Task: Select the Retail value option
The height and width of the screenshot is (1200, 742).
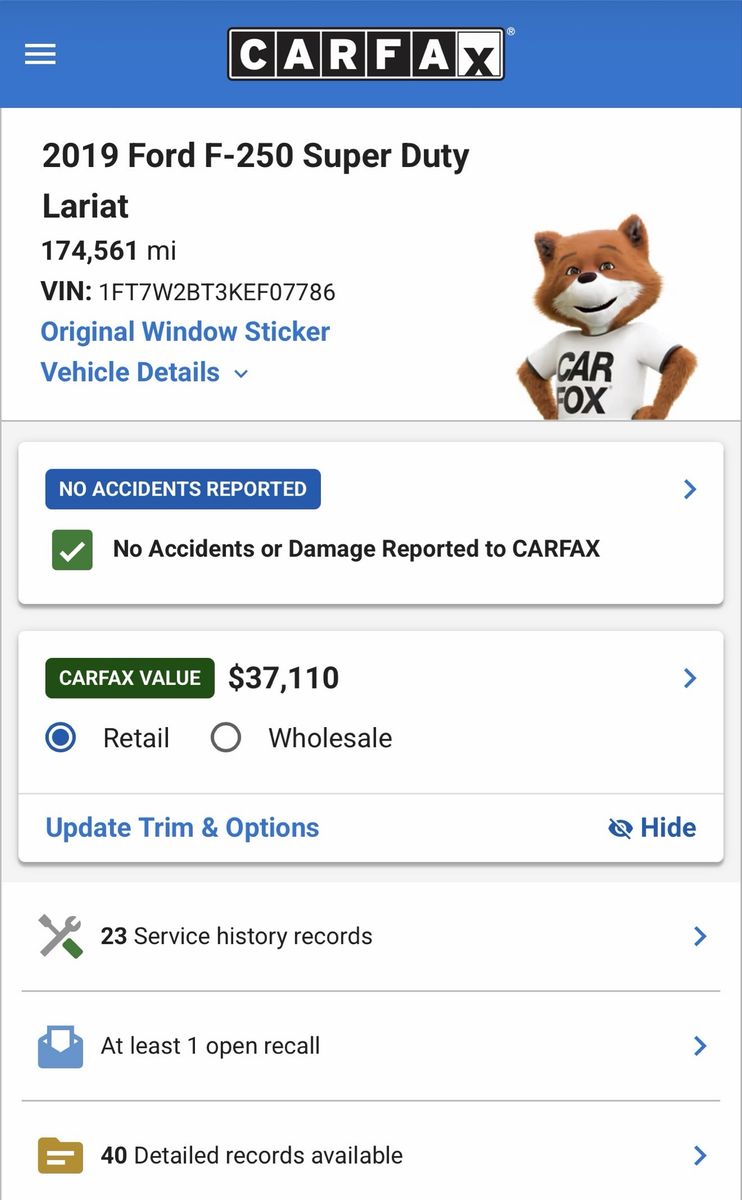Action: (x=61, y=738)
